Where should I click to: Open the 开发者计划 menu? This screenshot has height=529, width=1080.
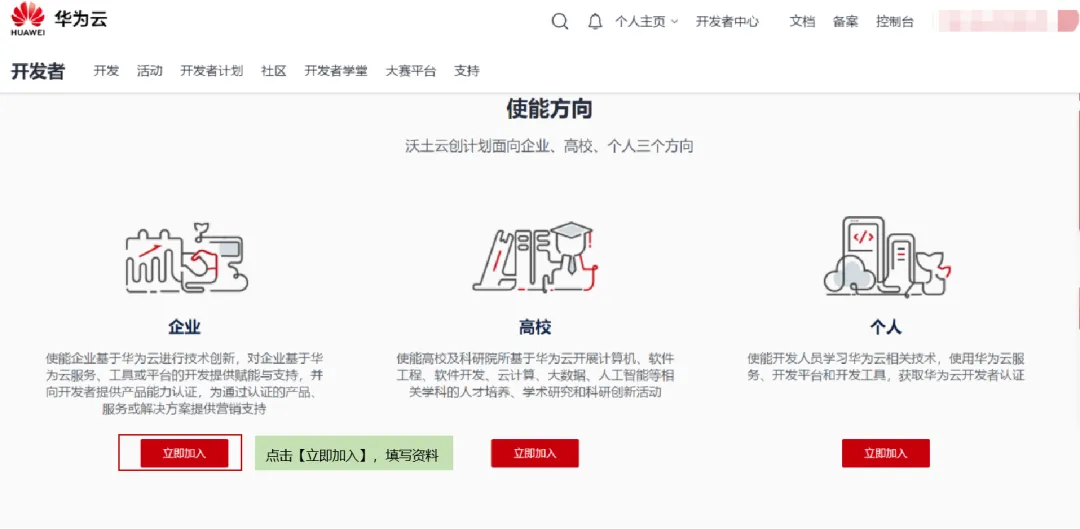coord(211,71)
